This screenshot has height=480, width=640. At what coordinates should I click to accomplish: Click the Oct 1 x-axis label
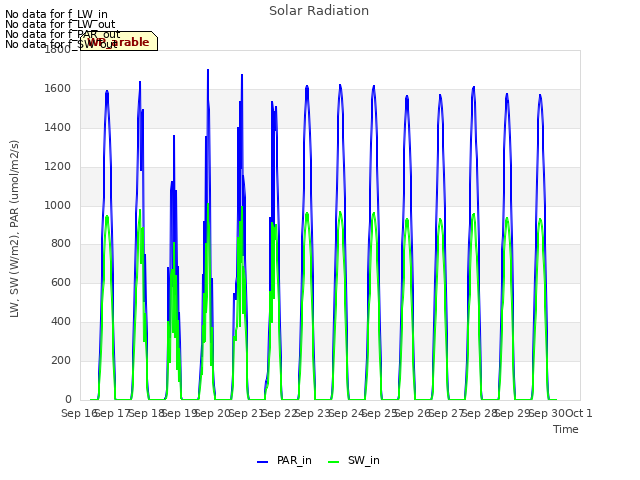pos(579,413)
